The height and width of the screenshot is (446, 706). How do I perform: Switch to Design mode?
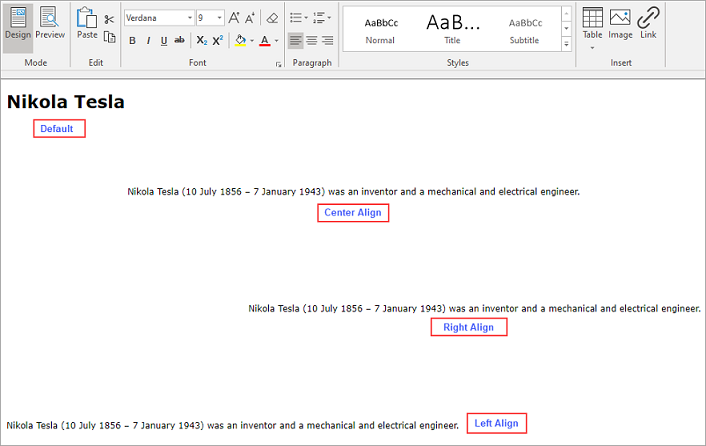pyautogui.click(x=17, y=24)
